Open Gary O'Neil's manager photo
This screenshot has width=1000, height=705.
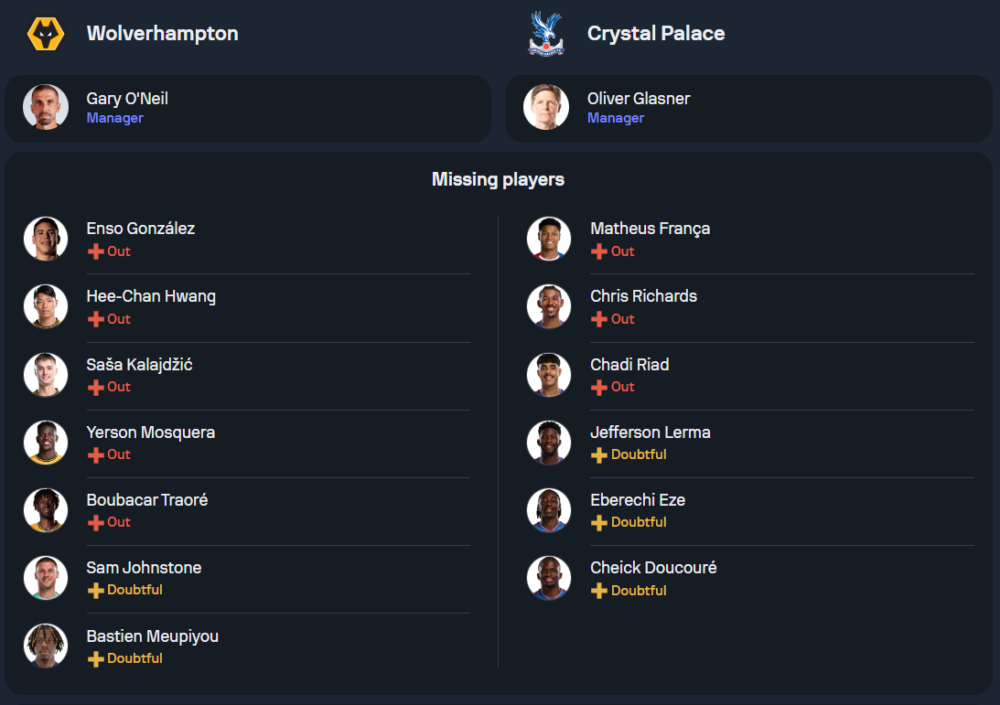45,107
